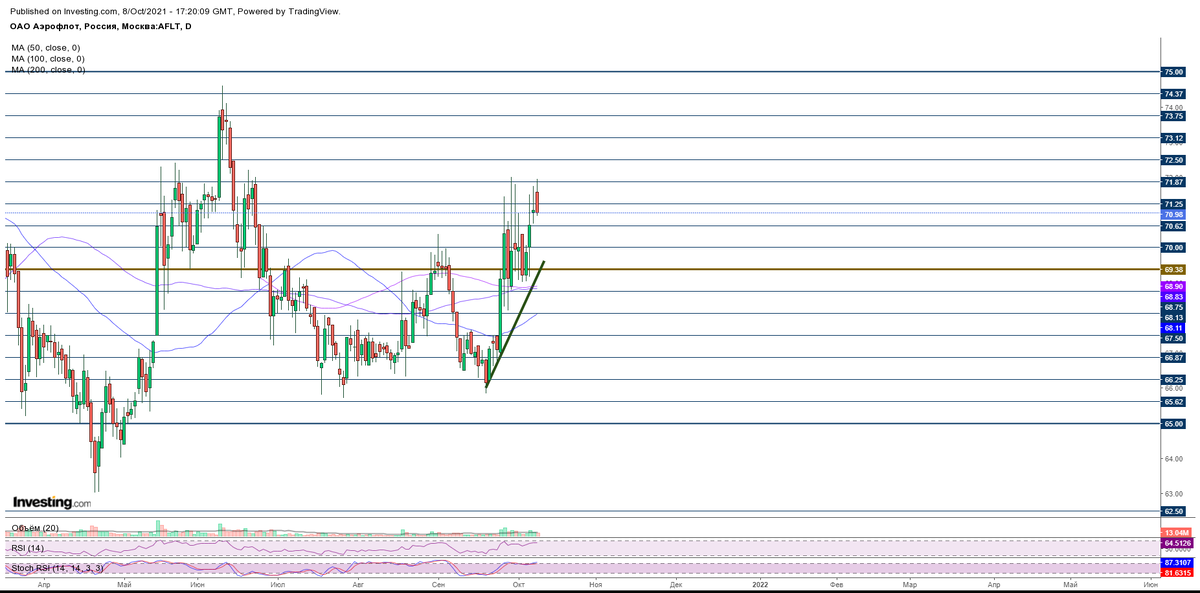This screenshot has width=1200, height=593.
Task: Click the 73.75 price level tag
Action: tap(1173, 116)
